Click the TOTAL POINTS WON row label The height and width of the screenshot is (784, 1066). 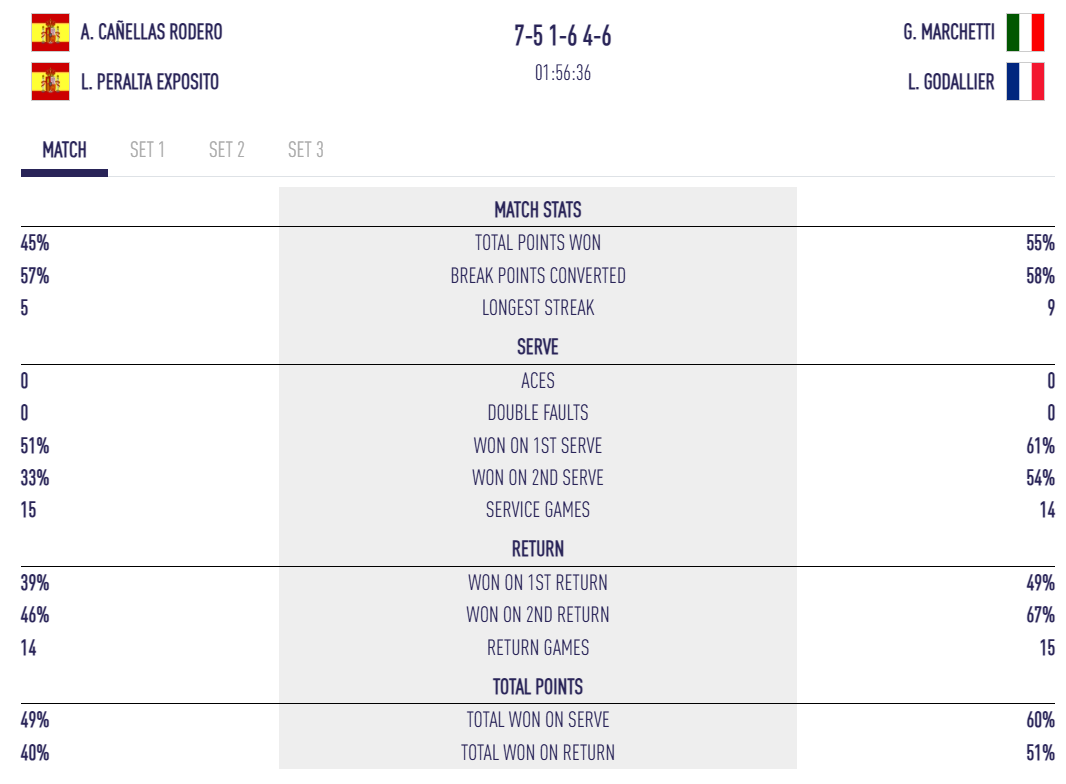pyautogui.click(x=538, y=243)
